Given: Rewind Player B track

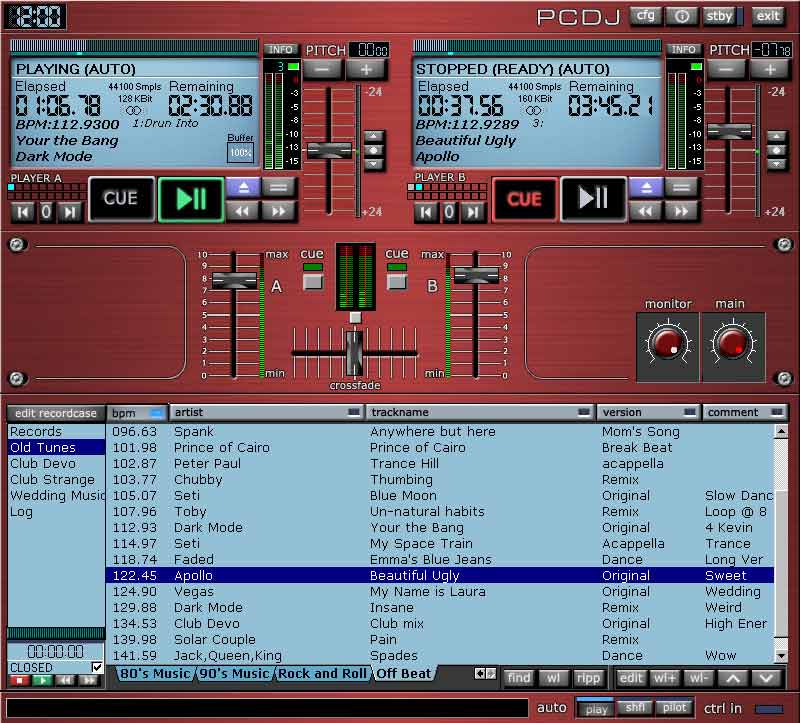Looking at the screenshot, I should 646,211.
